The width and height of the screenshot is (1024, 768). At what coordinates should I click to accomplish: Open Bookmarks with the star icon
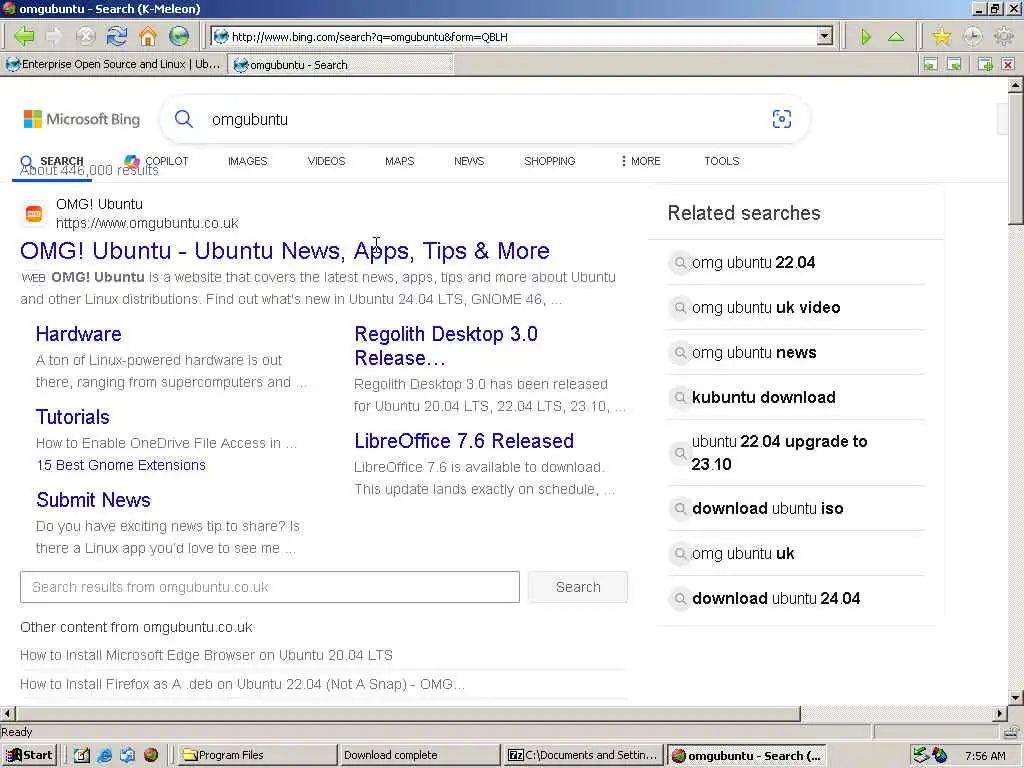click(x=941, y=37)
